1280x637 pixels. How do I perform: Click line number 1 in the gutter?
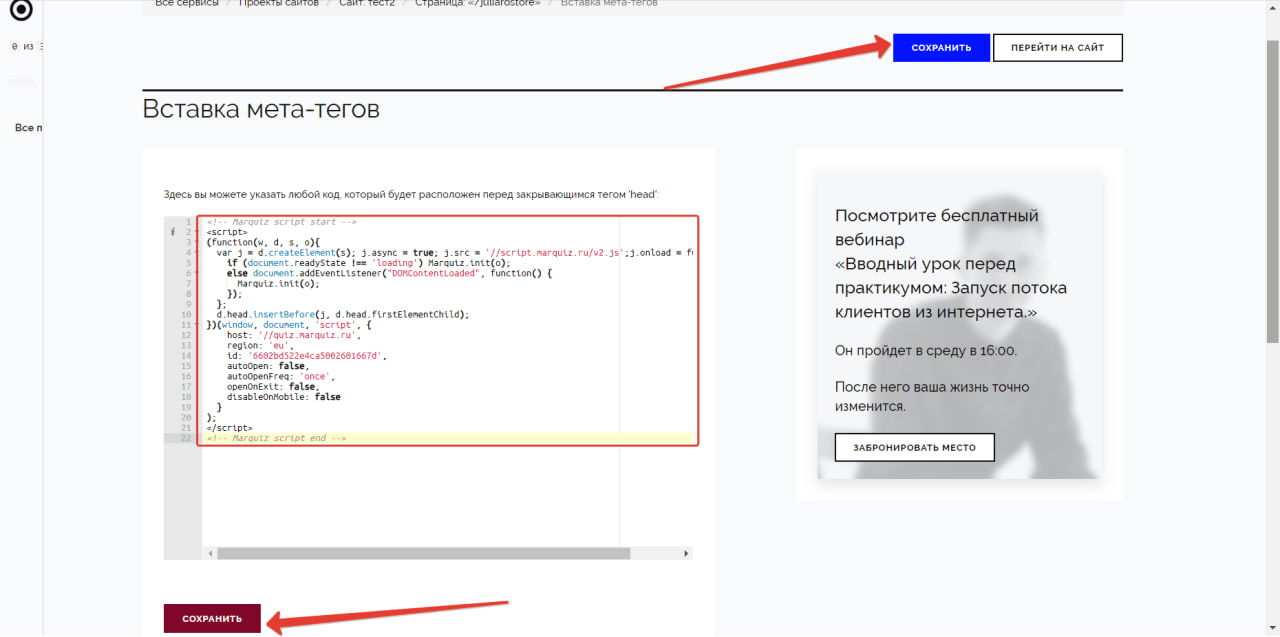[188, 221]
